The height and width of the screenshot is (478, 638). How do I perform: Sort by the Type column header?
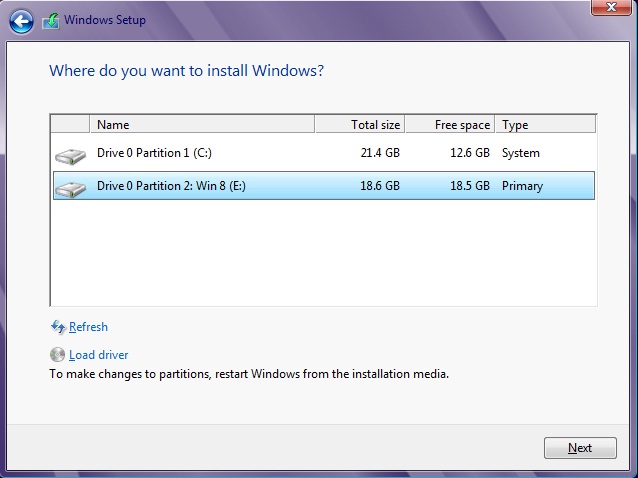point(546,124)
